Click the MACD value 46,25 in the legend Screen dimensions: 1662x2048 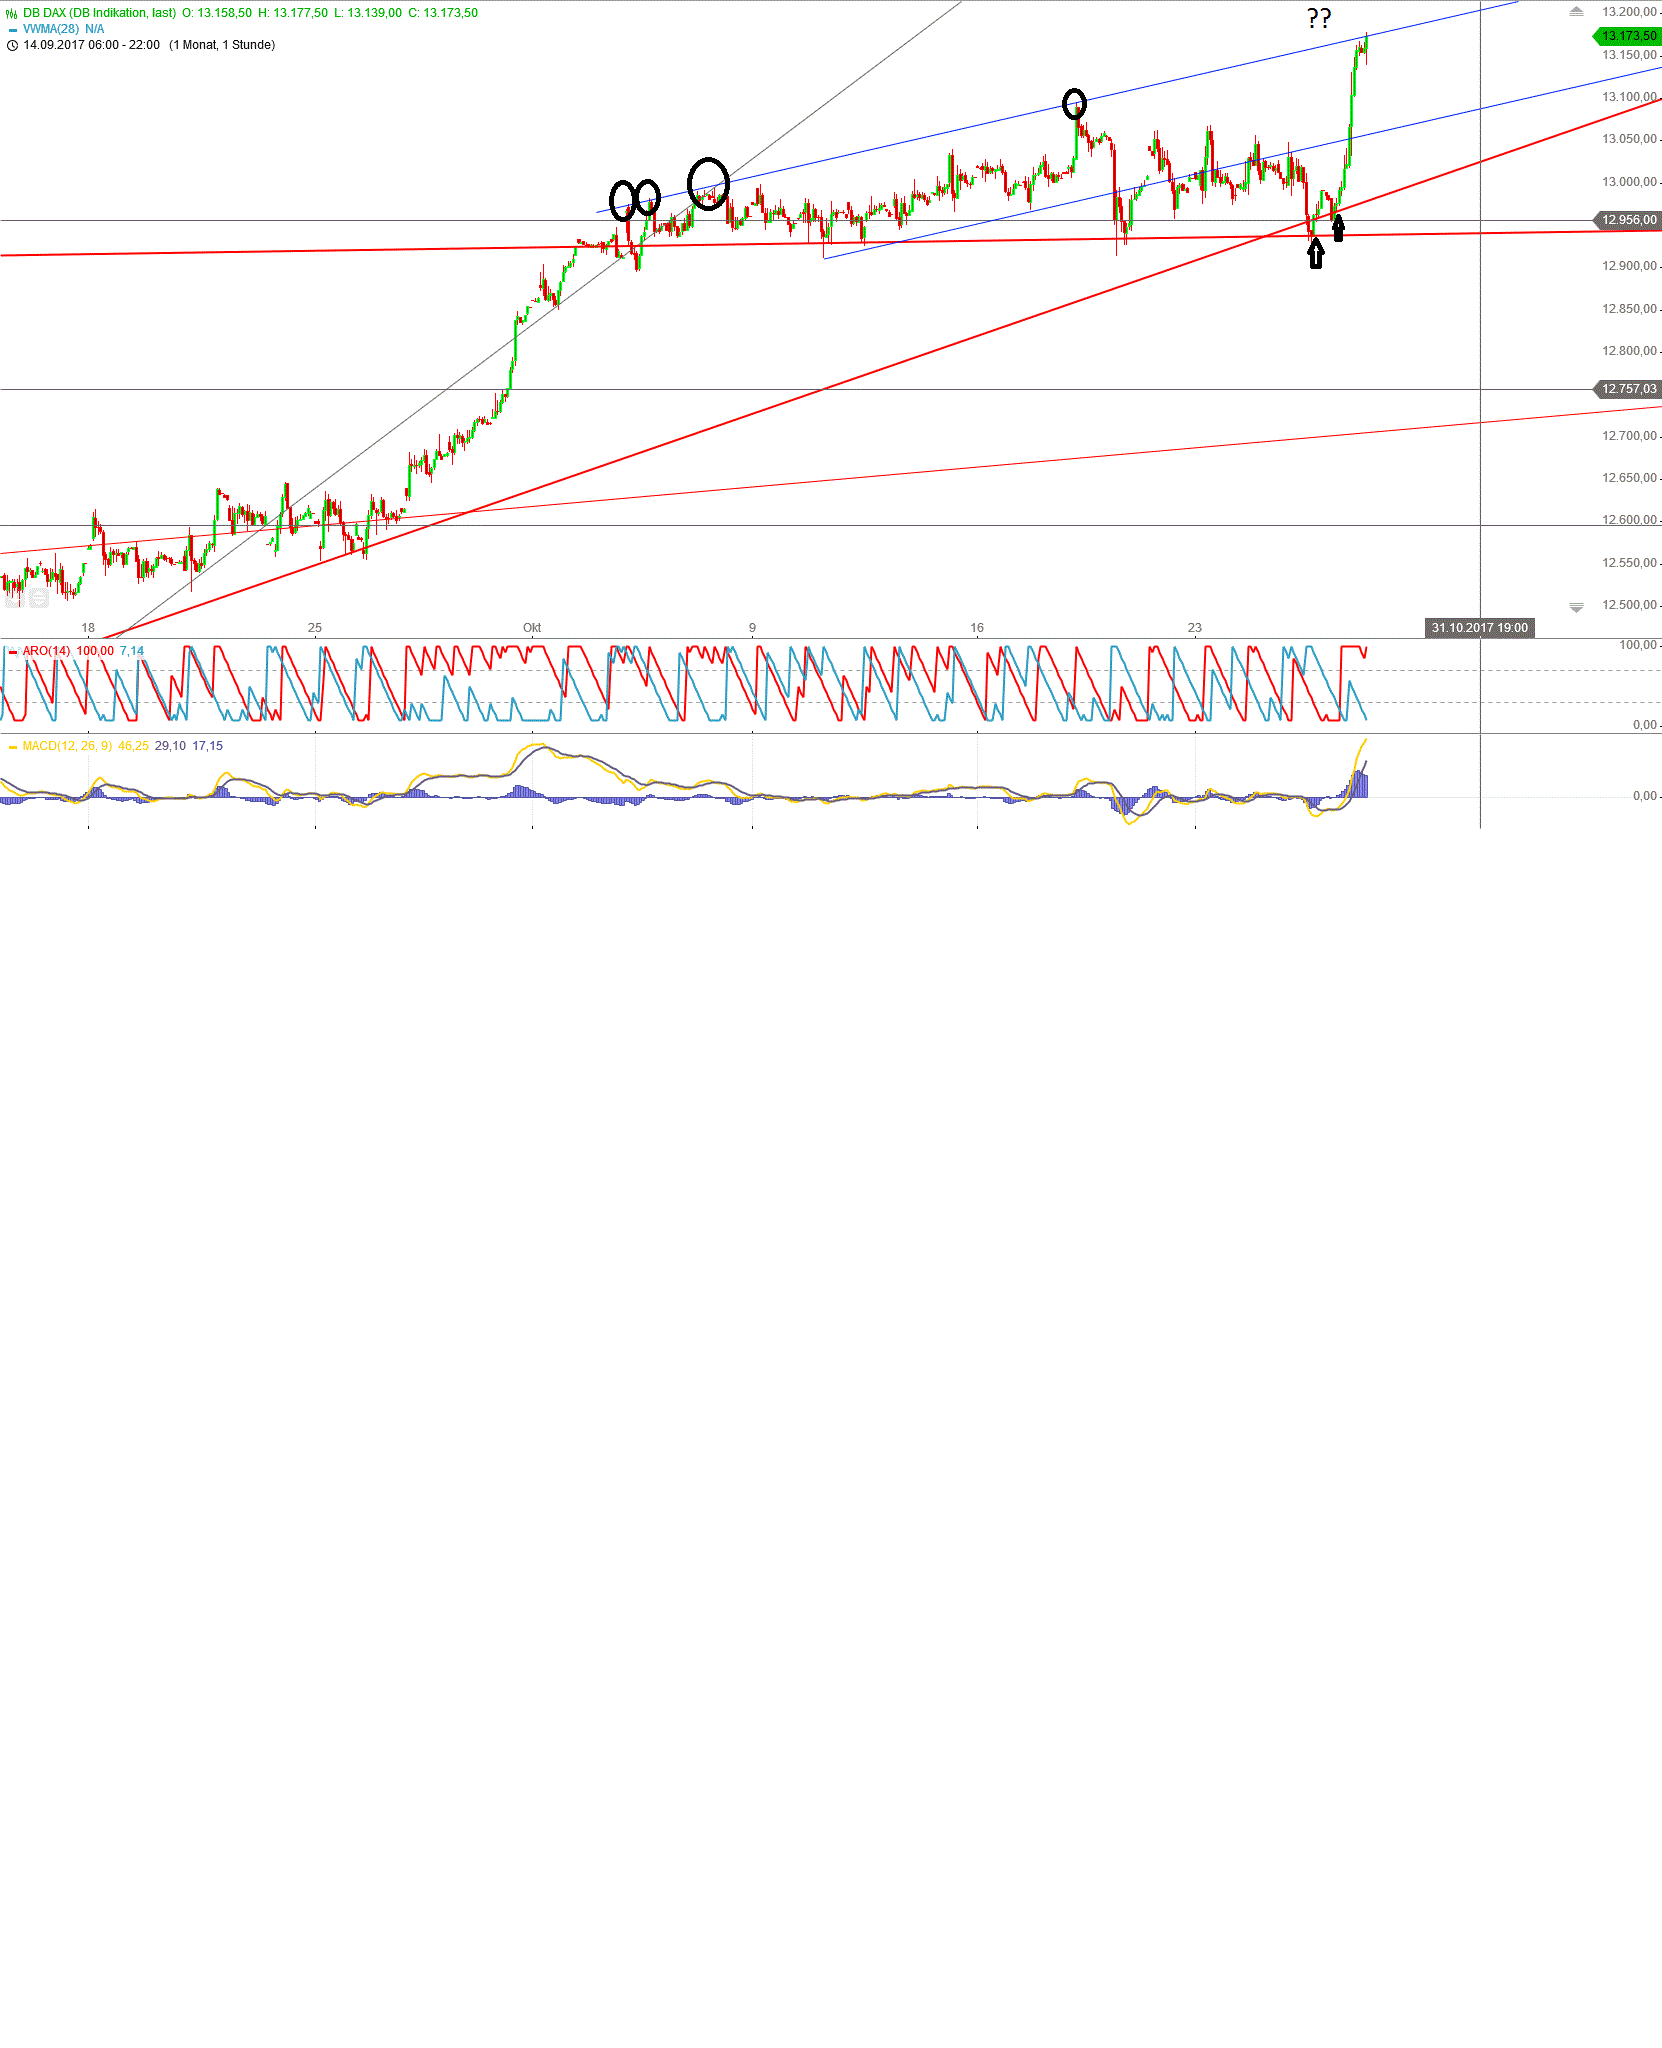click(x=133, y=746)
